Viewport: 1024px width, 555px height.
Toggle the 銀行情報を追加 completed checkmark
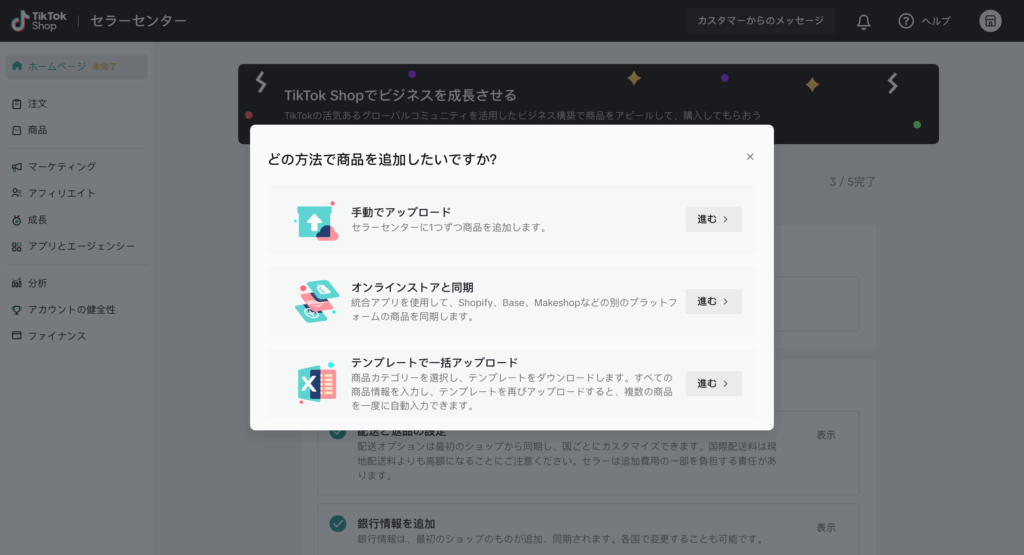pyautogui.click(x=338, y=524)
